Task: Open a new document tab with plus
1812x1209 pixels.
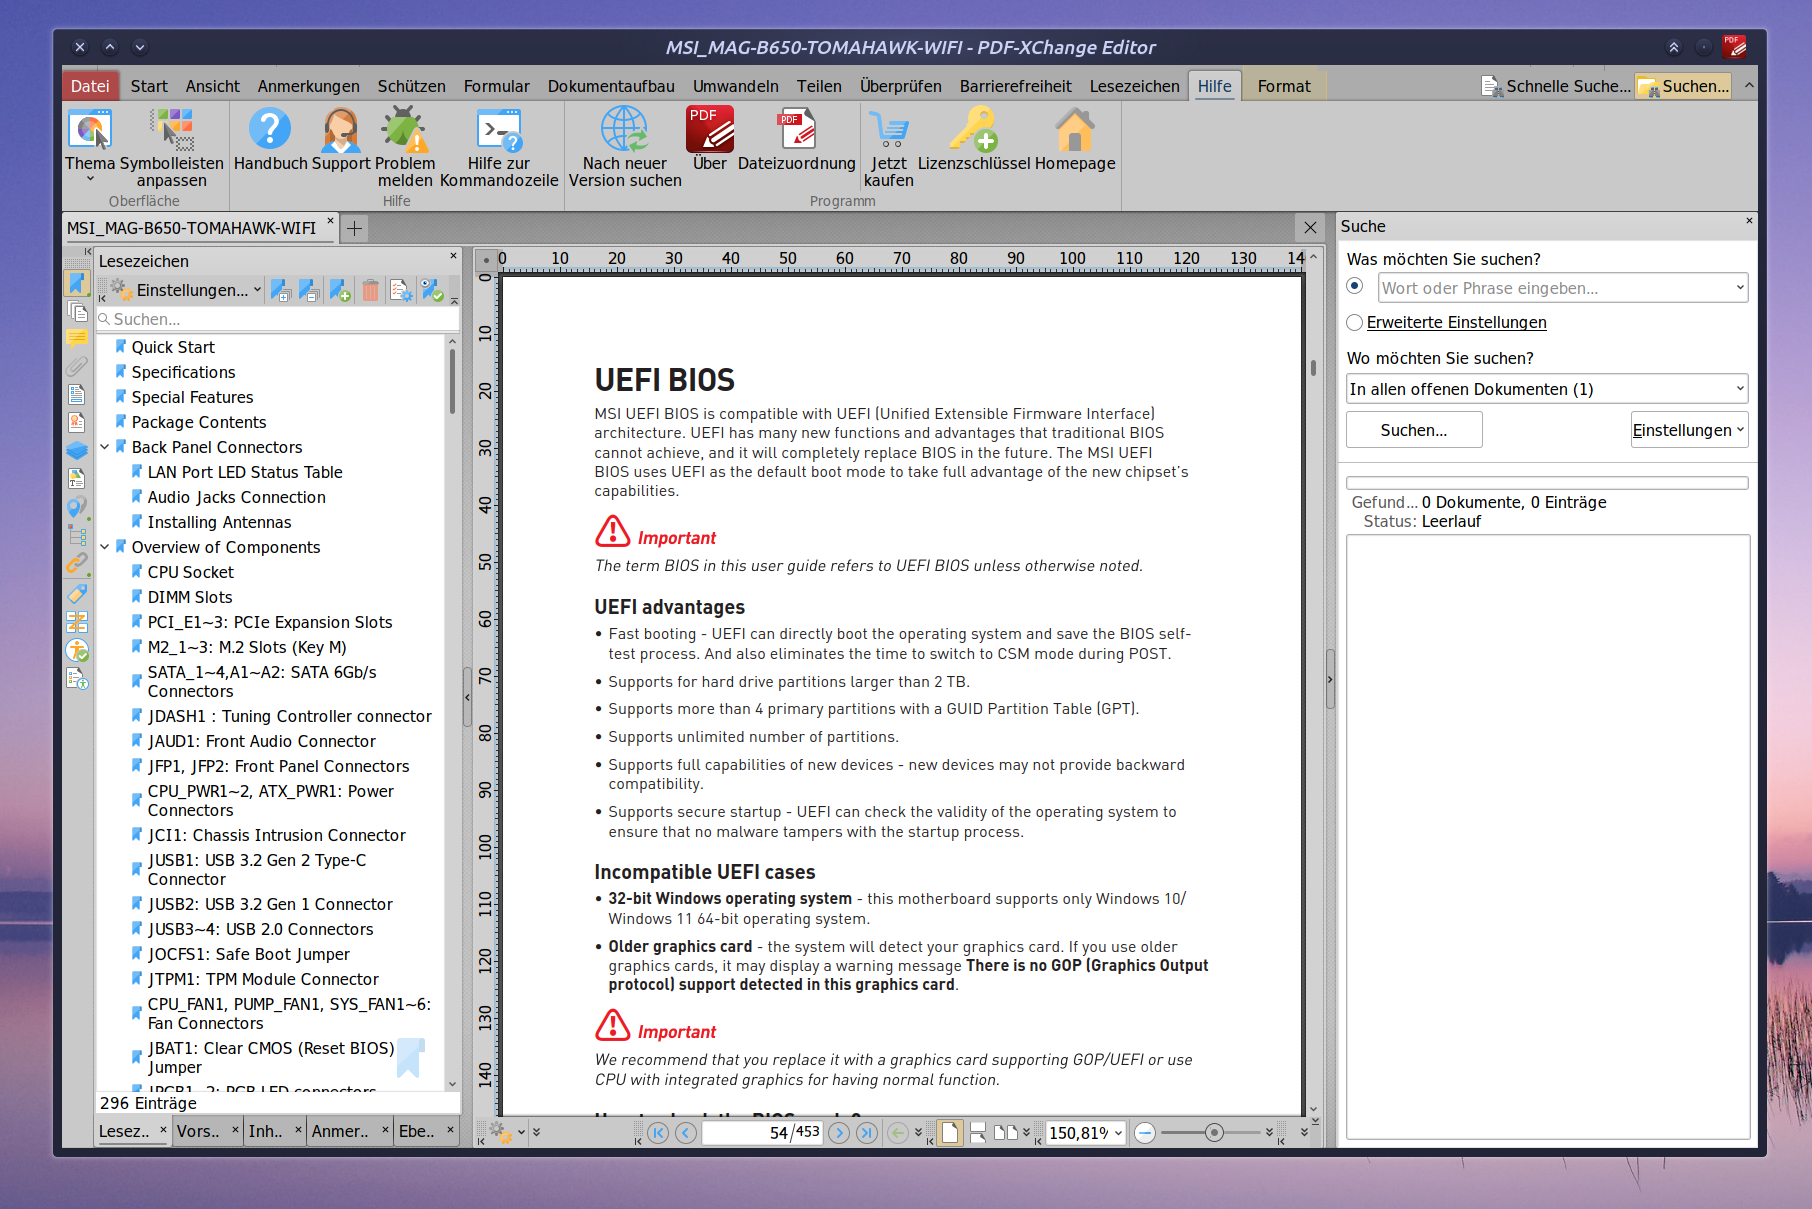Action: click(354, 229)
